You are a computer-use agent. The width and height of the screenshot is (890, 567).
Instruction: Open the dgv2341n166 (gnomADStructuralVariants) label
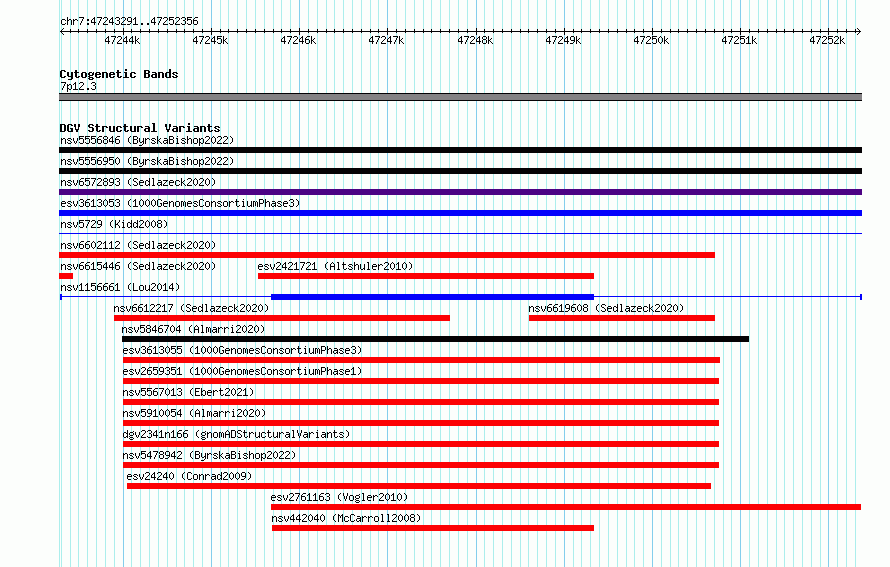tap(236, 434)
